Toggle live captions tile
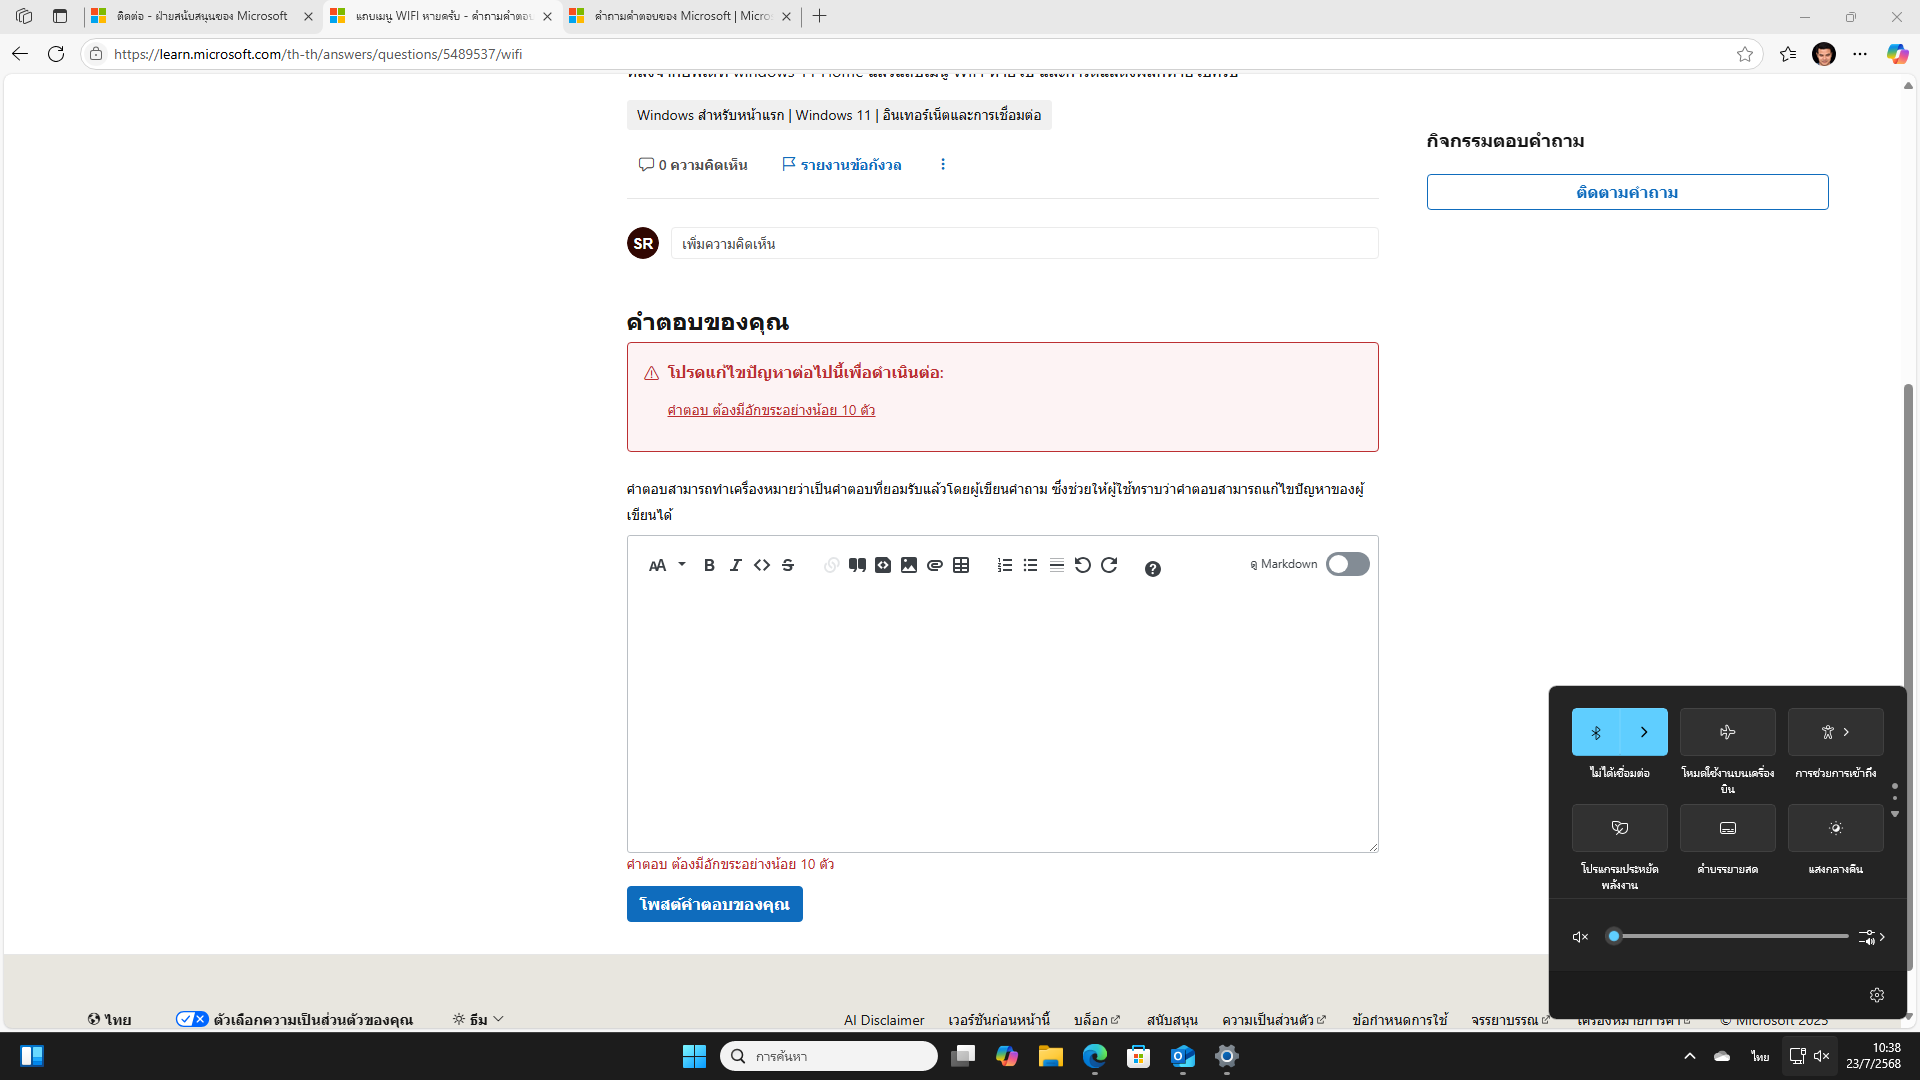Viewport: 1920px width, 1080px height. [x=1728, y=828]
